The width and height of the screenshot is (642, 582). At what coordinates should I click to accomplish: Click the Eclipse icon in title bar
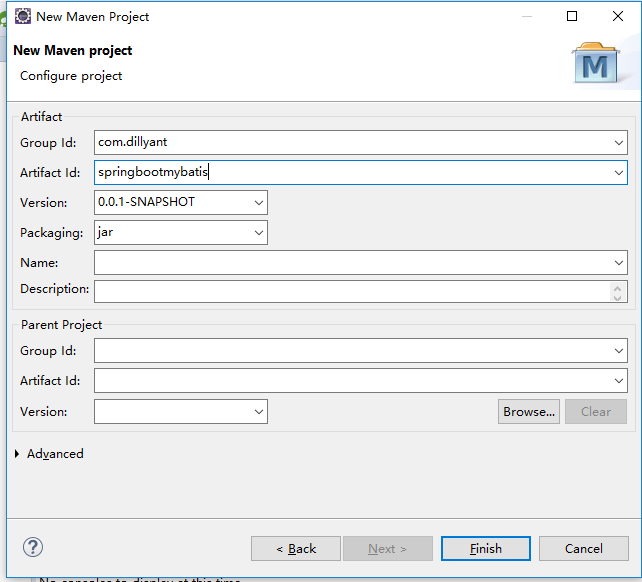pos(23,16)
